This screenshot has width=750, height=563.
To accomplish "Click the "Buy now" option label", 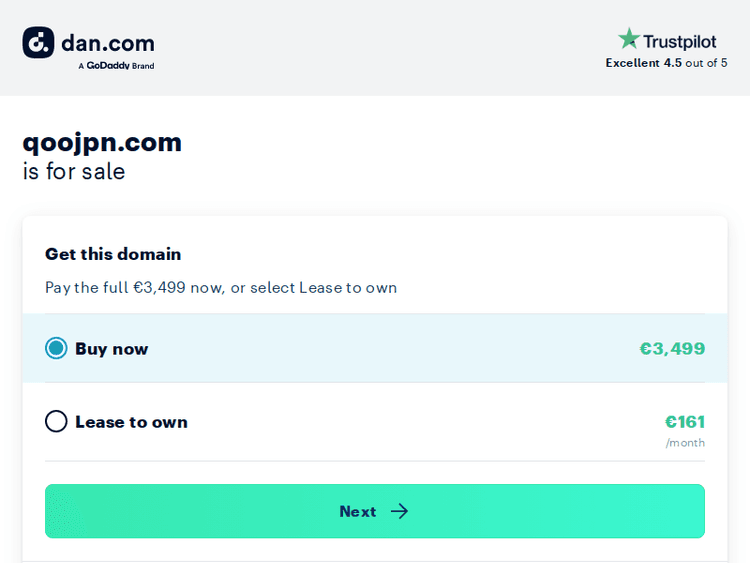I will click(x=111, y=349).
